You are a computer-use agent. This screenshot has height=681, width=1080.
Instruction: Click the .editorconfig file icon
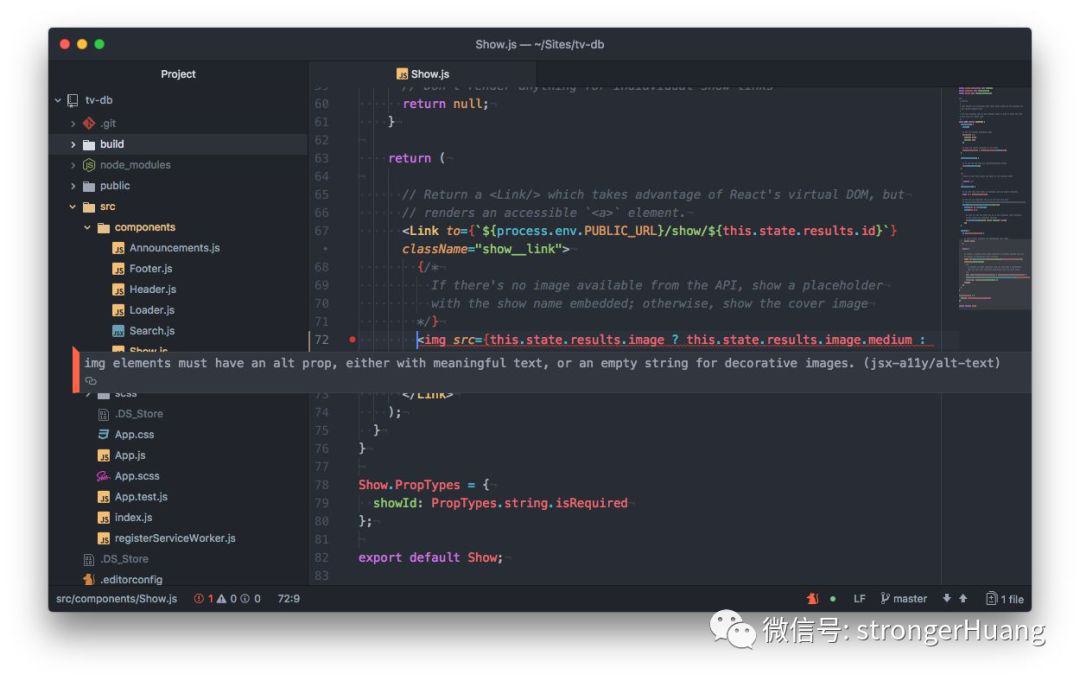[89, 580]
